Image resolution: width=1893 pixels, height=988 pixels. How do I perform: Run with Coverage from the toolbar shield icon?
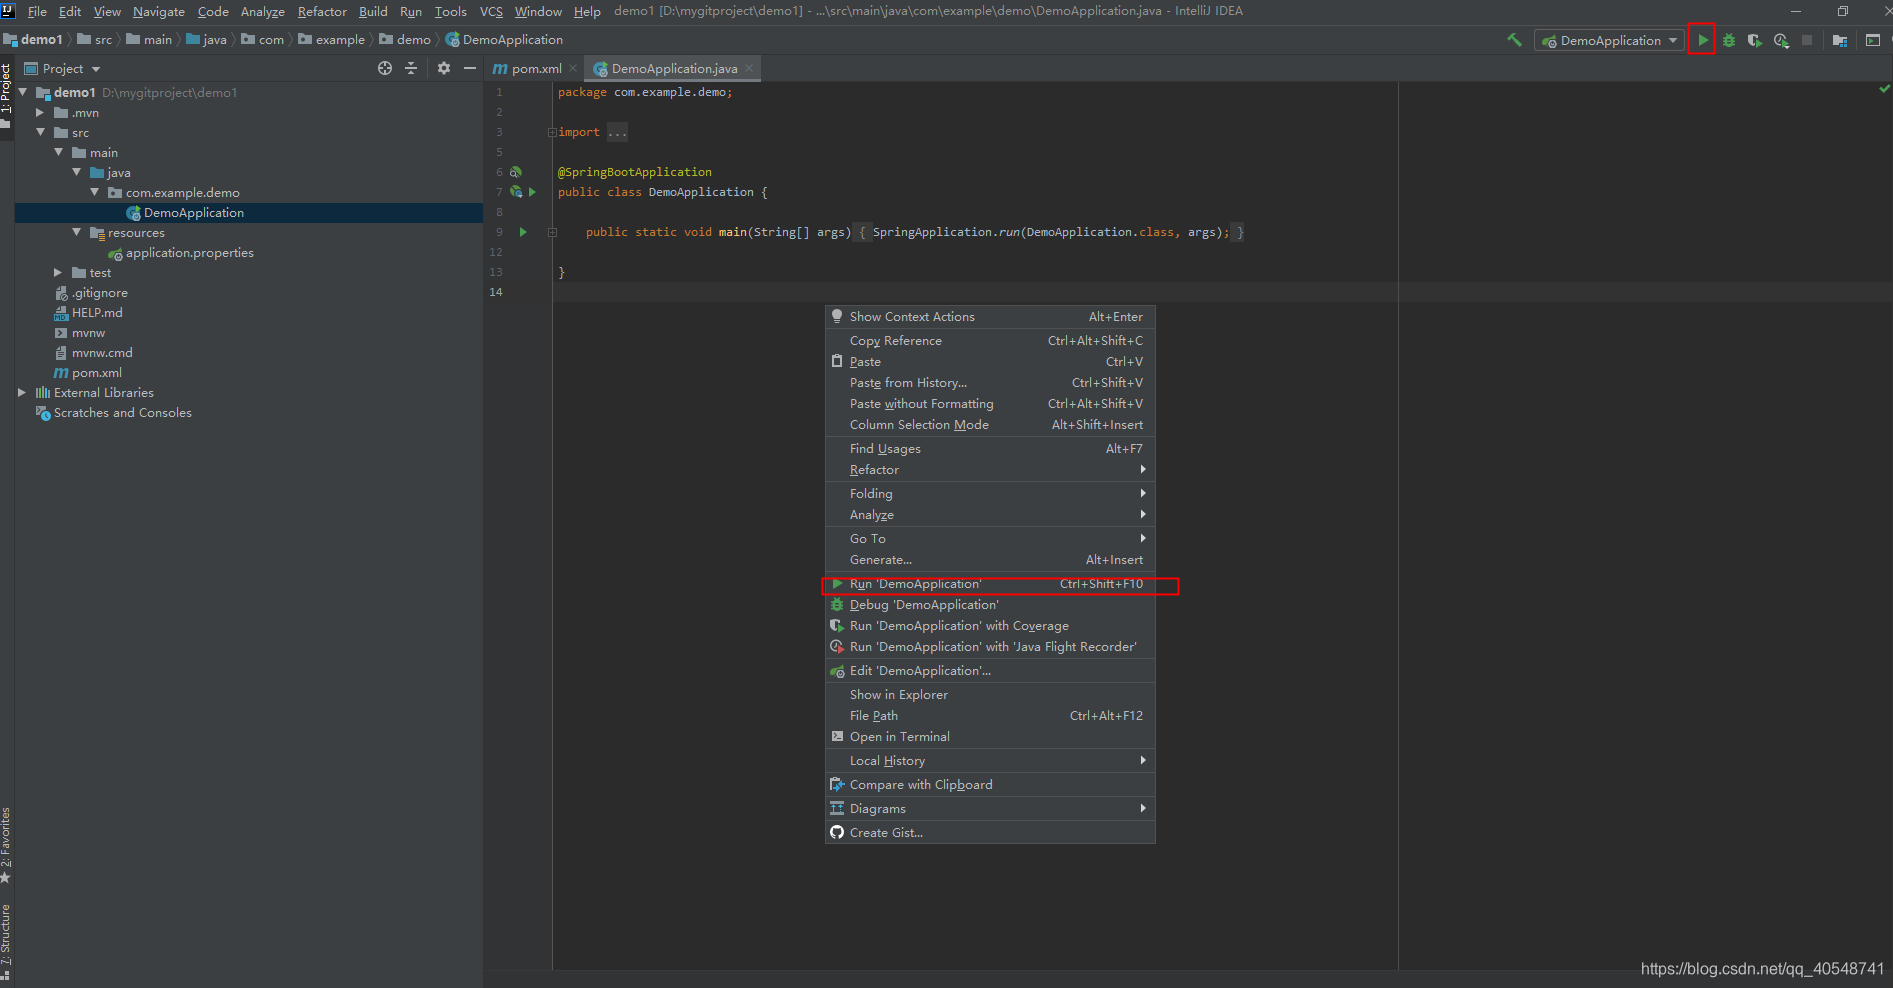[1754, 40]
